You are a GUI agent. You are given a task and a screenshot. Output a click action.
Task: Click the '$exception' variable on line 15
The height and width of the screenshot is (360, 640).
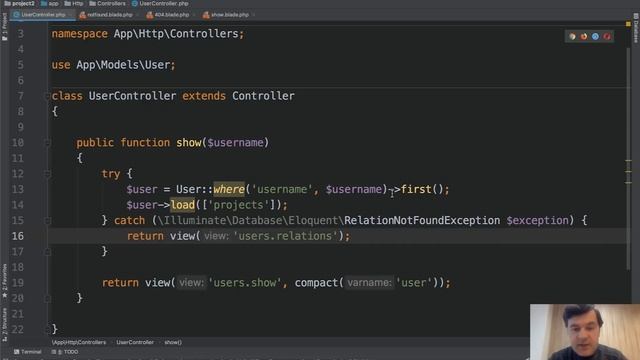coord(538,220)
